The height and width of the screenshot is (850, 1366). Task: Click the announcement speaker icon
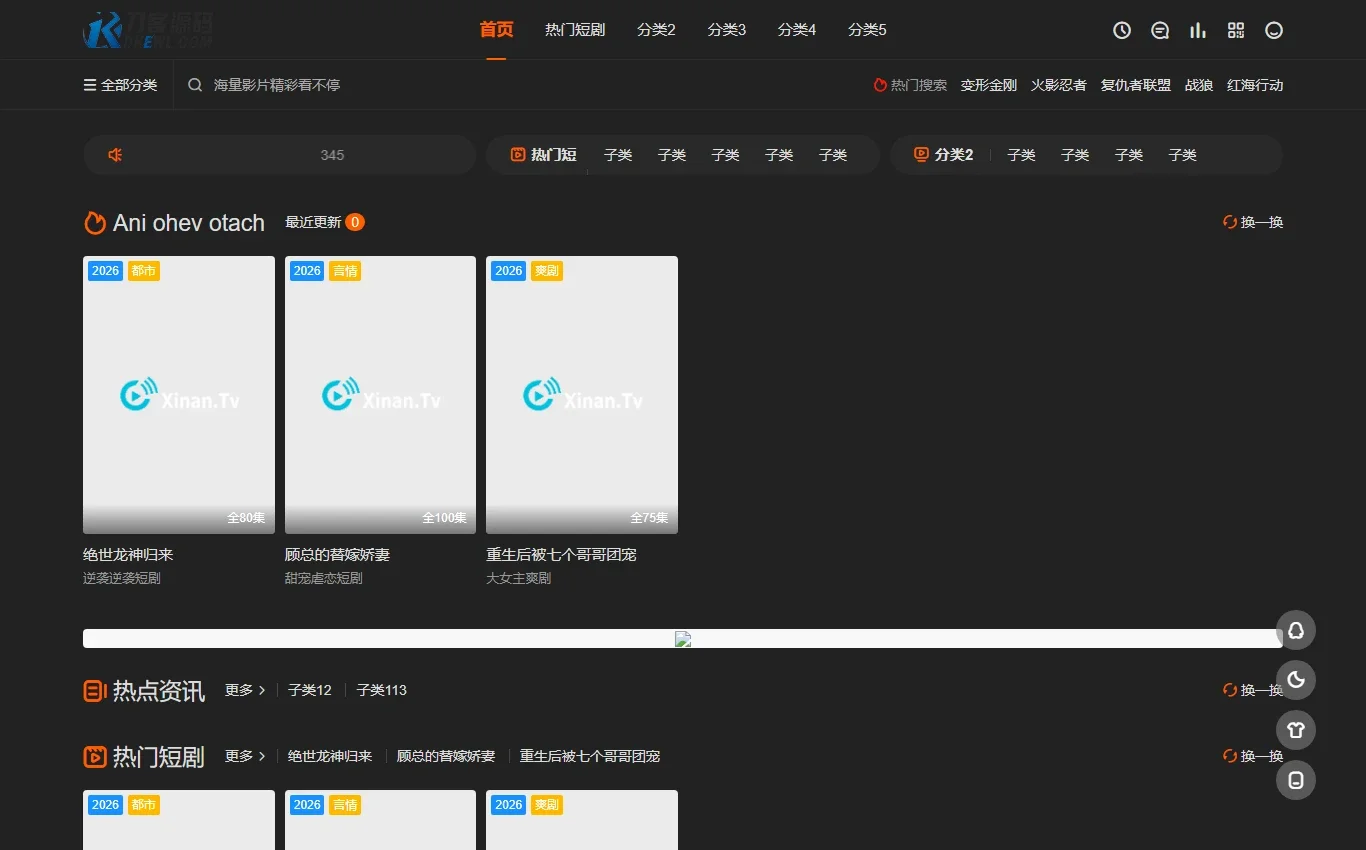(115, 155)
